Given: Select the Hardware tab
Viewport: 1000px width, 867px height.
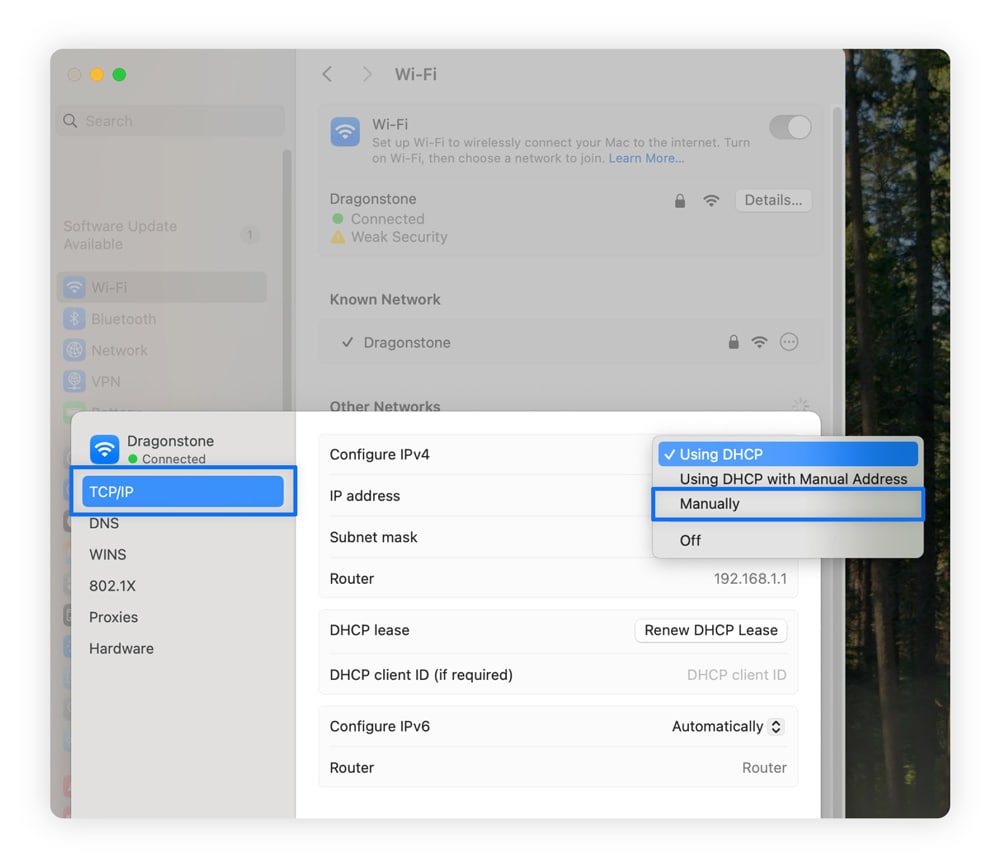Looking at the screenshot, I should [121, 648].
